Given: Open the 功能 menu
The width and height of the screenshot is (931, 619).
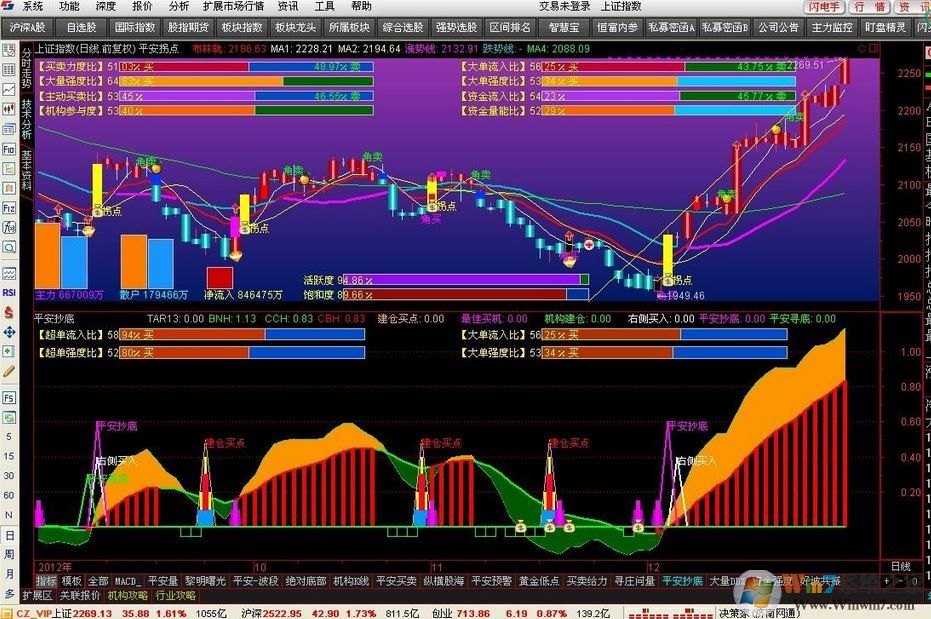Looking at the screenshot, I should click(69, 7).
